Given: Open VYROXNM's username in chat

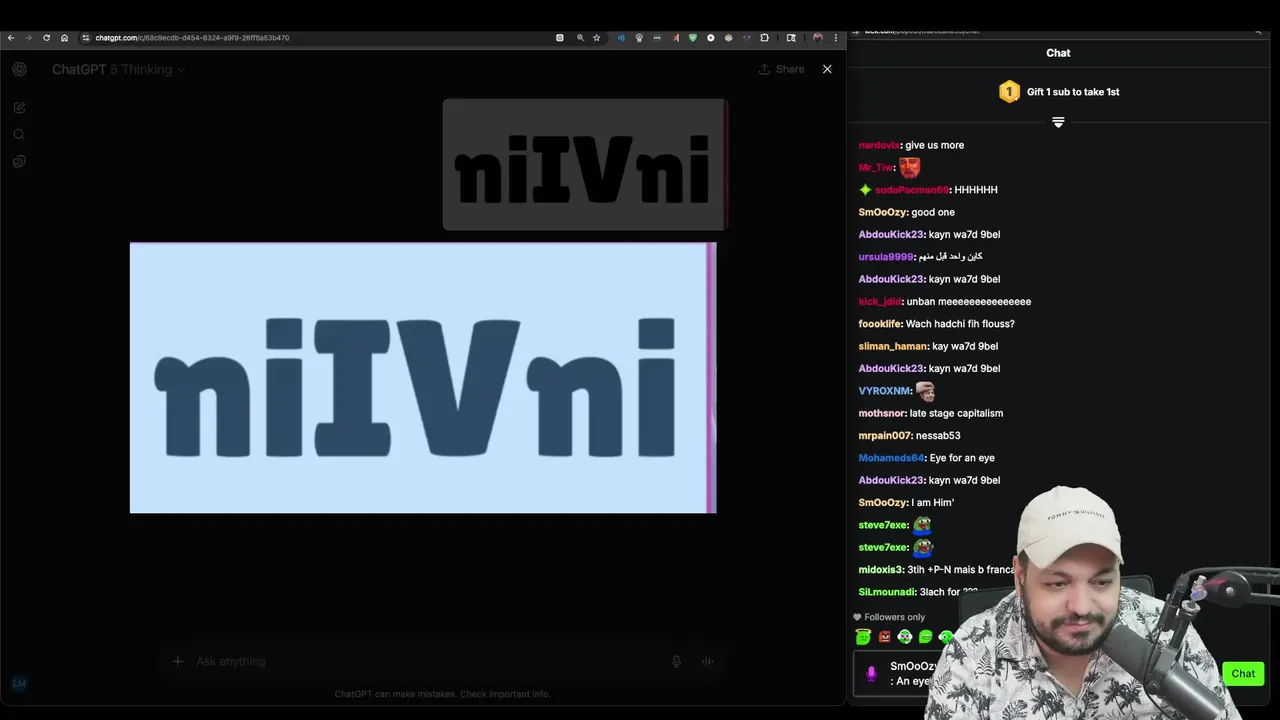Looking at the screenshot, I should [885, 391].
